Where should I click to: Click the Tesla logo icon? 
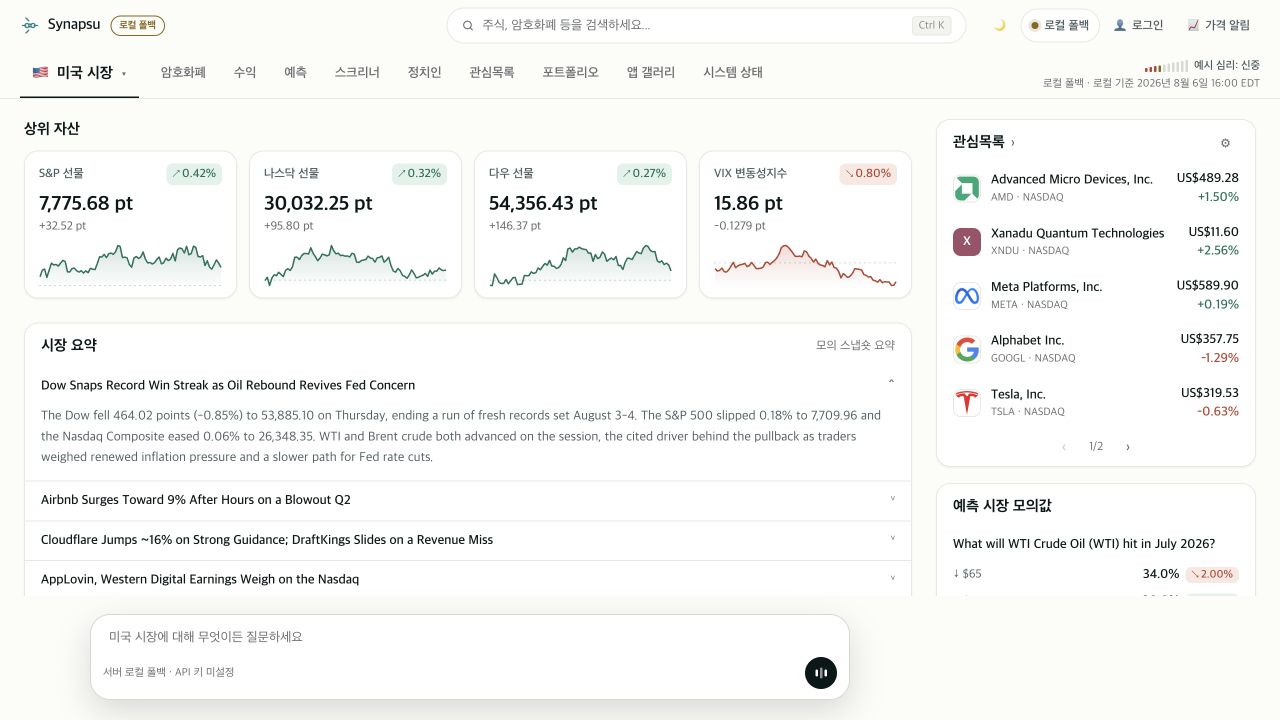tap(967, 402)
